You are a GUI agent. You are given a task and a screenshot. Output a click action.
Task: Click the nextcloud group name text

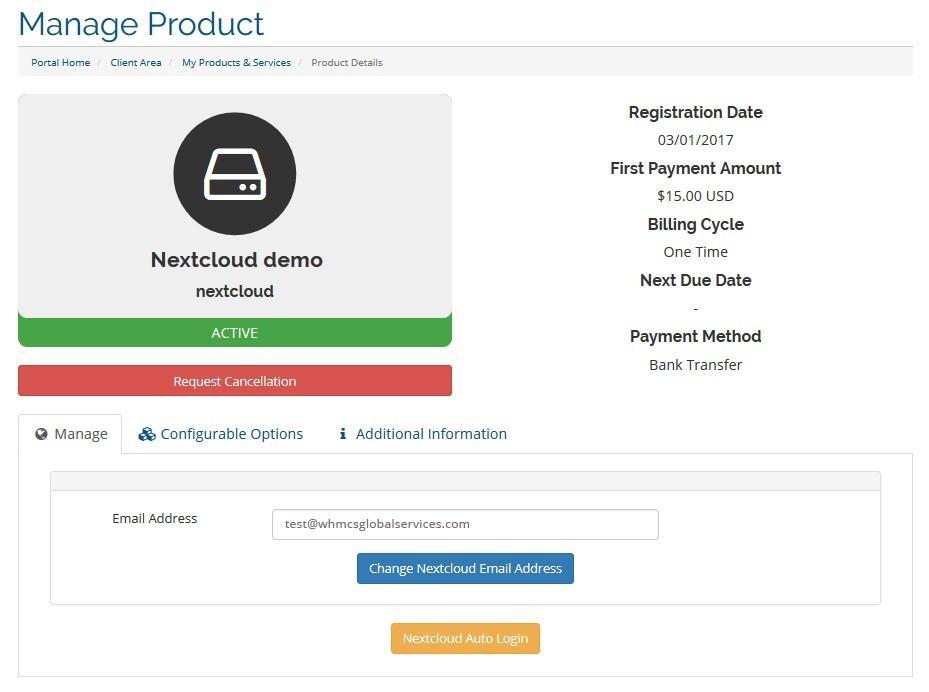(235, 291)
